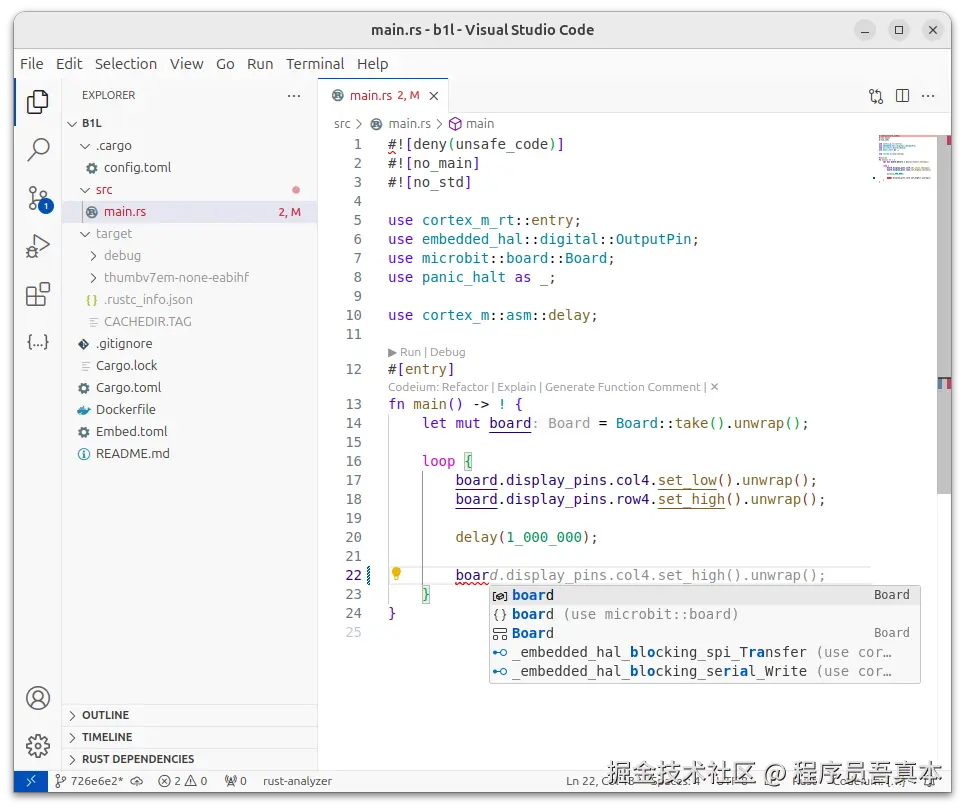This screenshot has width=965, height=809.
Task: Click the code minimap preview
Action: coord(905,158)
